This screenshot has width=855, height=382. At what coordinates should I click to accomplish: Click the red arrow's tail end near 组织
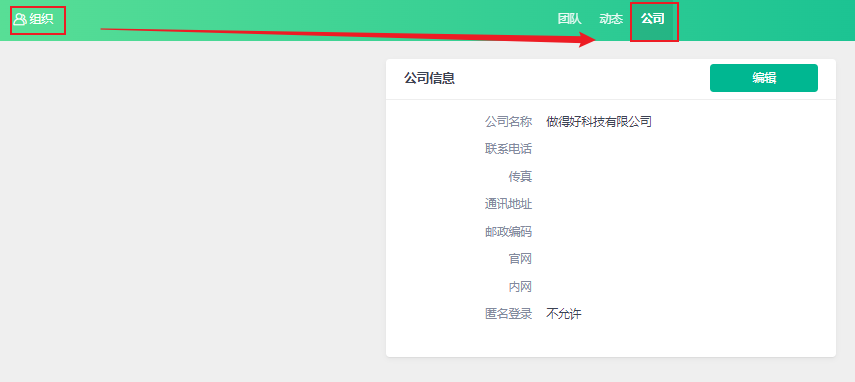[x=104, y=29]
